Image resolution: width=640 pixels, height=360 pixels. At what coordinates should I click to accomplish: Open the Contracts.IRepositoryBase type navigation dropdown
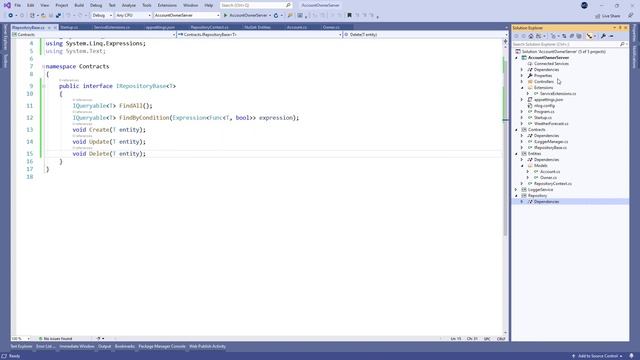click(x=259, y=35)
